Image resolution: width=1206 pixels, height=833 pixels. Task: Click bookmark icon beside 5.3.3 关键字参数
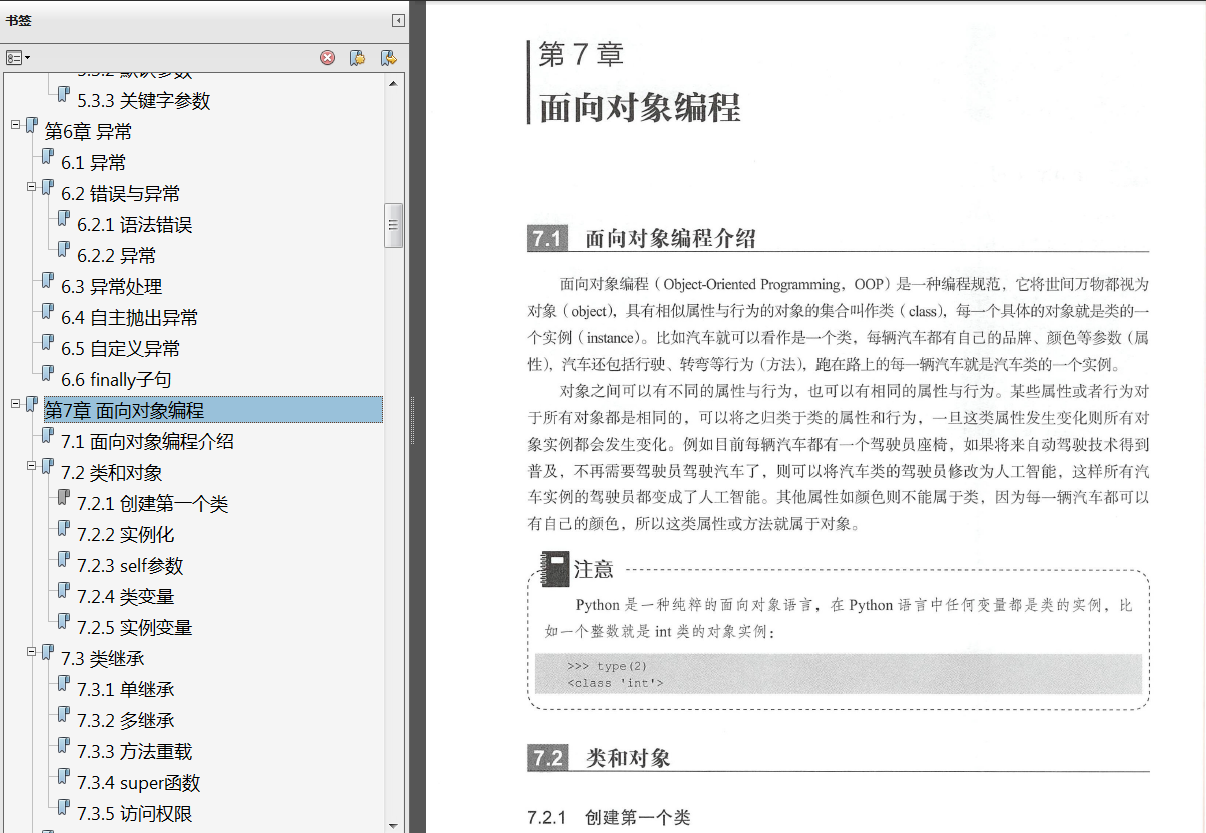click(x=64, y=96)
